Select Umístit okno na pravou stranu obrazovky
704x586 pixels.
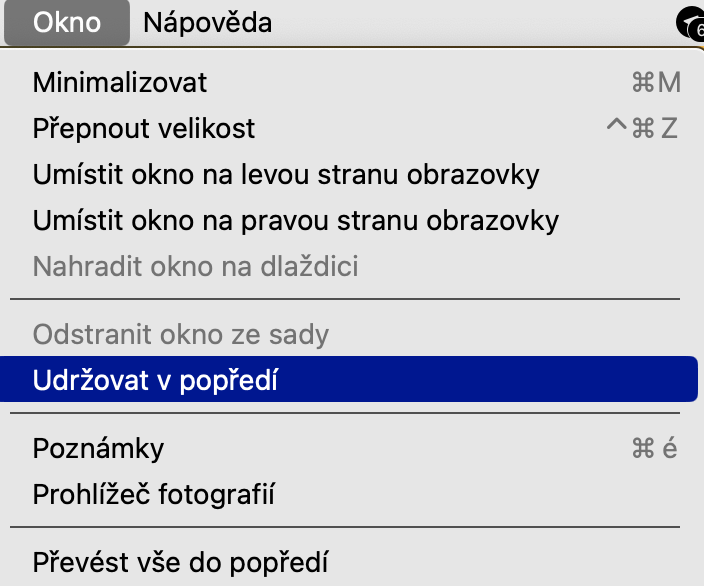[x=296, y=220]
